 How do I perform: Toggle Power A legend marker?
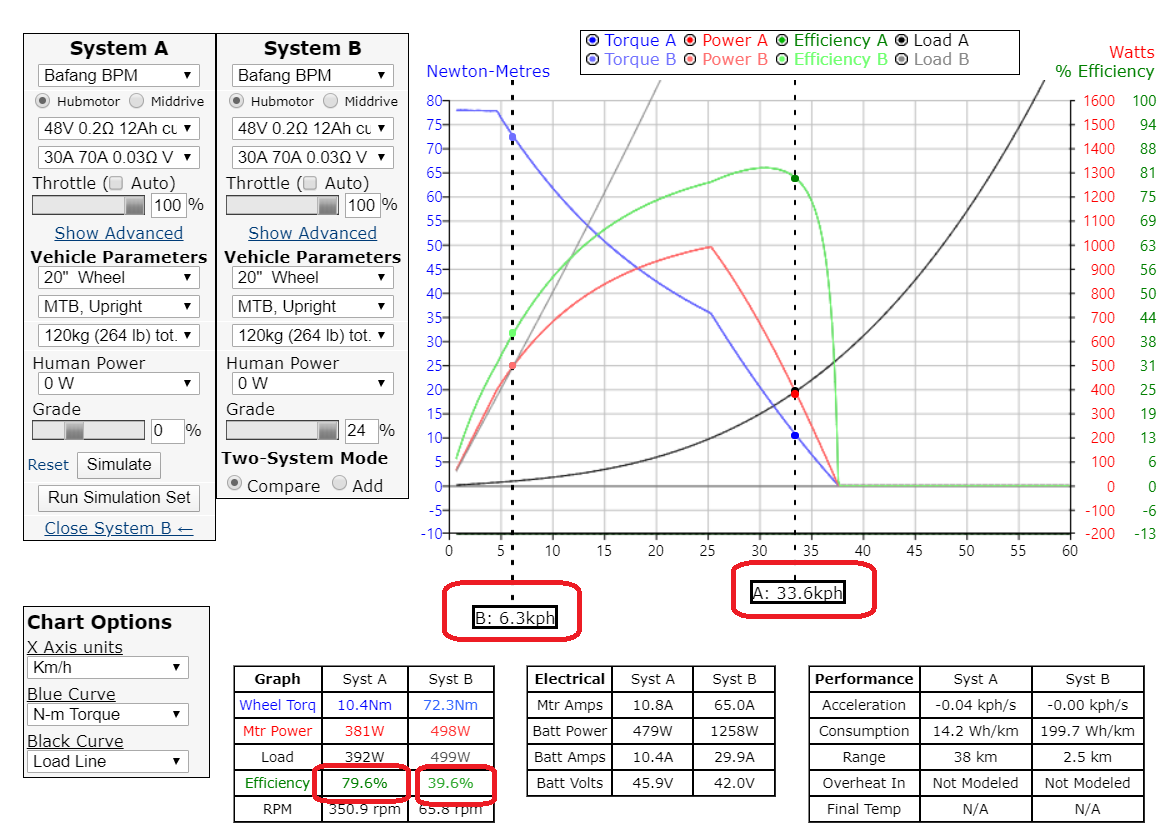[690, 41]
